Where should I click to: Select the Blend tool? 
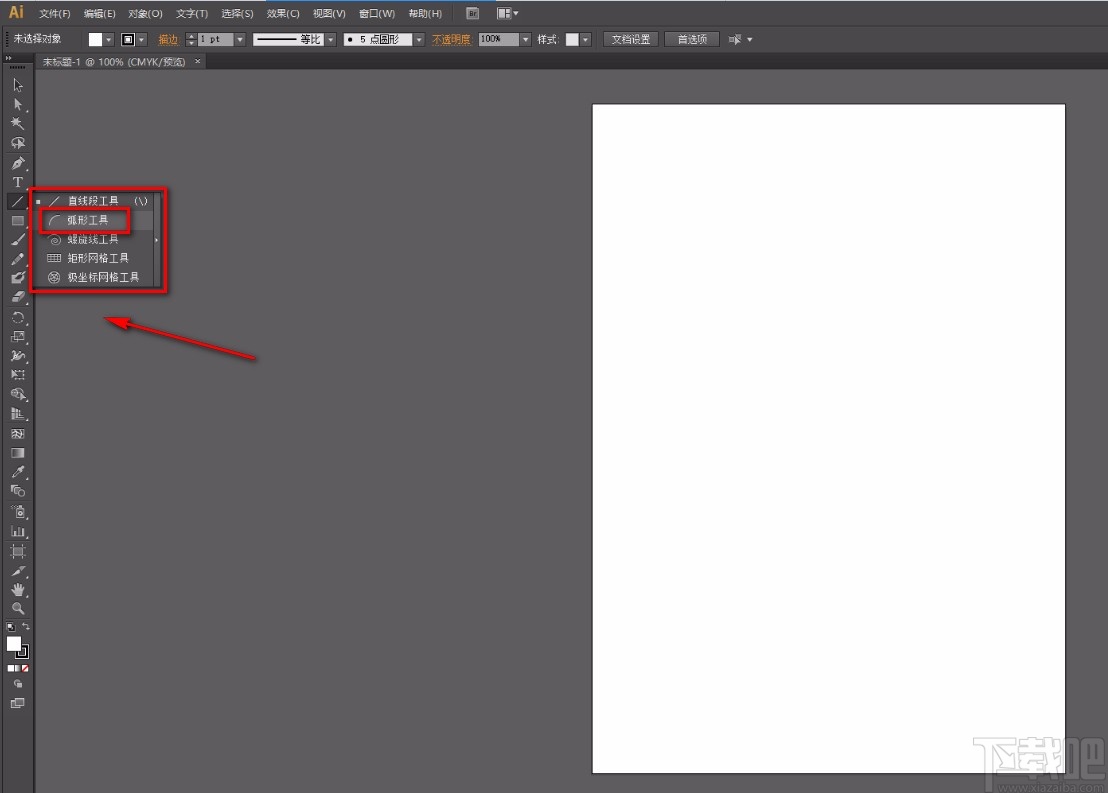click(x=18, y=491)
